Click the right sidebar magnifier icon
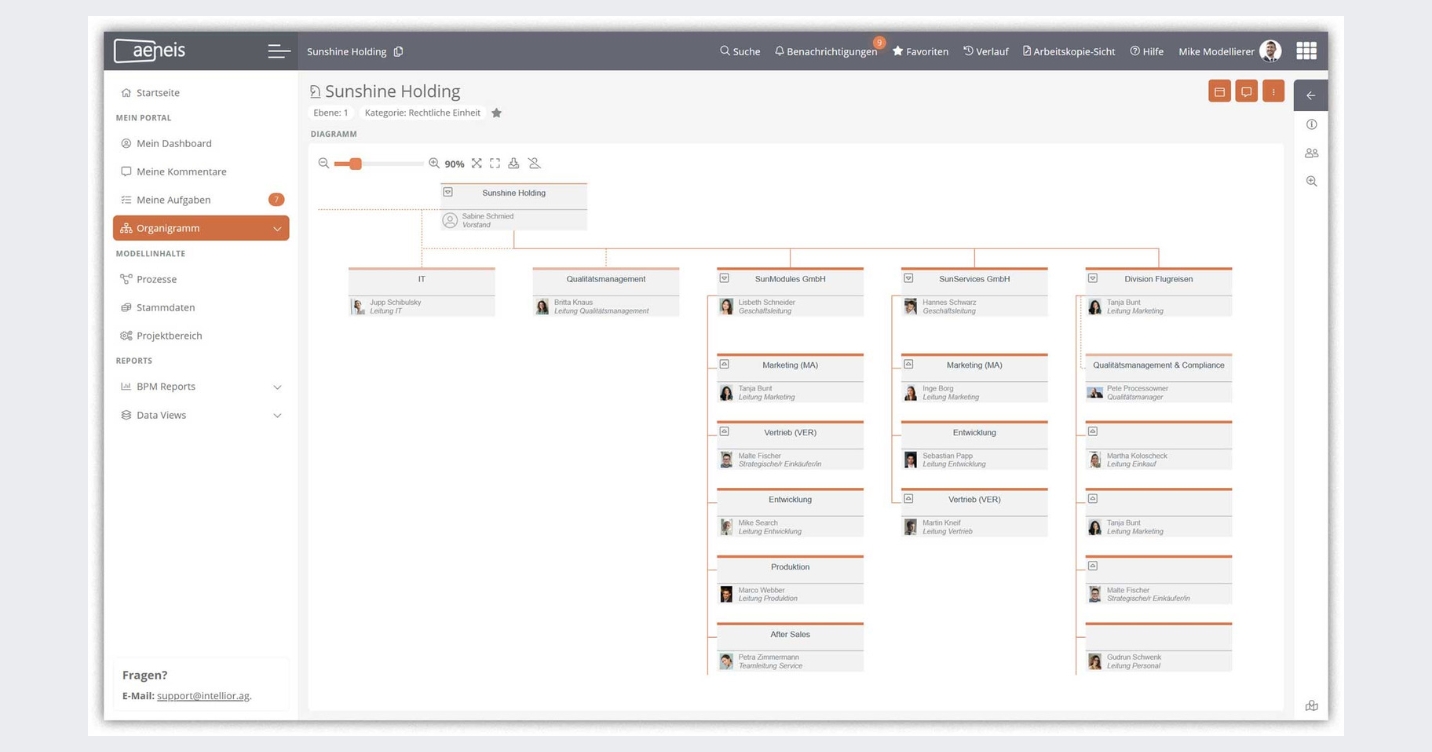The image size is (1432, 752). pos(1311,181)
